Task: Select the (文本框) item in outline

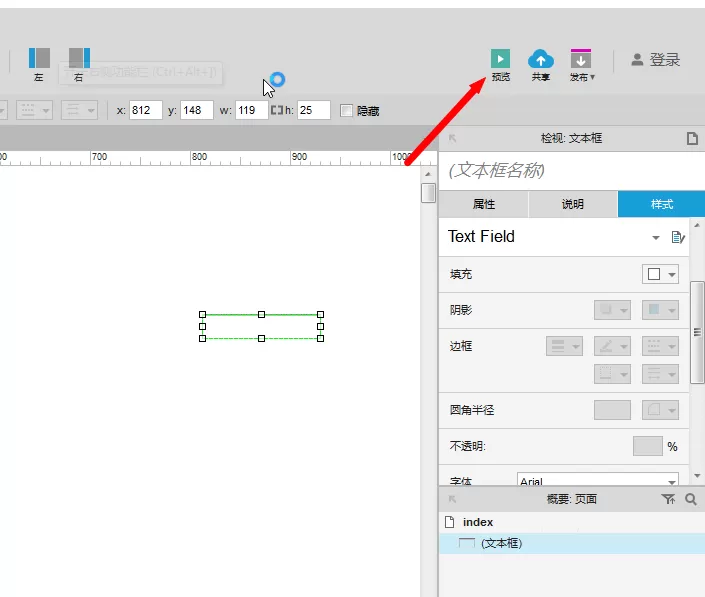Action: [x=572, y=543]
